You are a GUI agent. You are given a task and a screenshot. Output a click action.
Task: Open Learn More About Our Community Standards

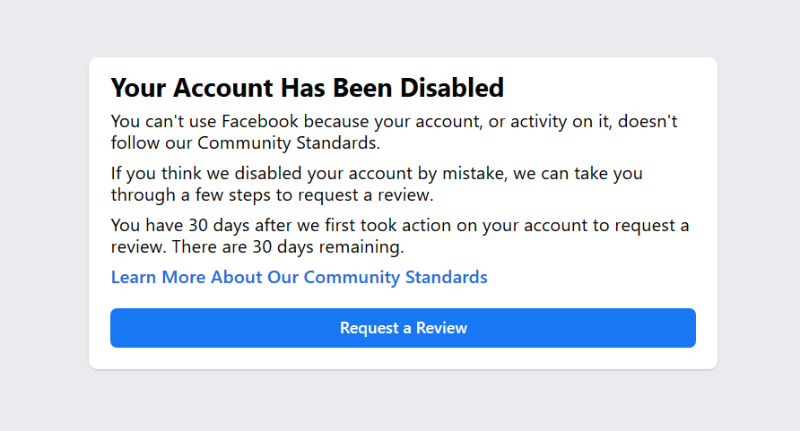(299, 277)
